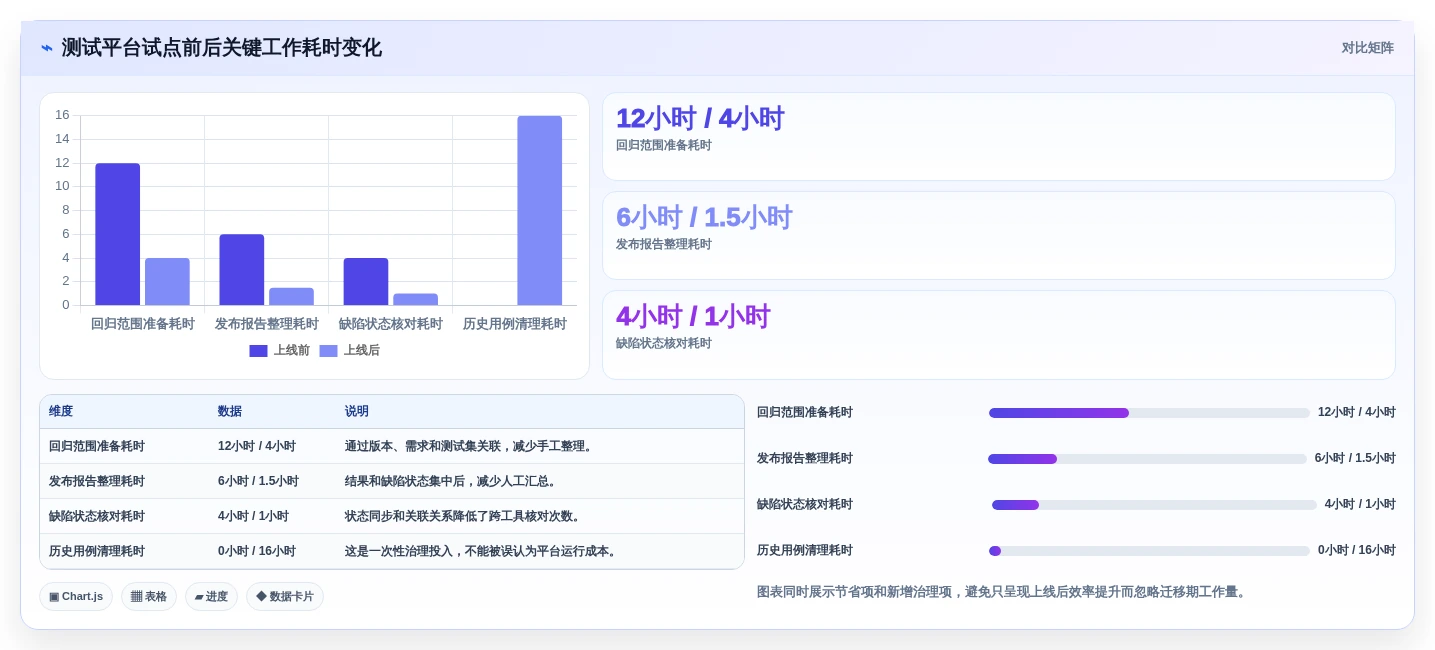Click y-axis value 16 on the chart

(62, 115)
